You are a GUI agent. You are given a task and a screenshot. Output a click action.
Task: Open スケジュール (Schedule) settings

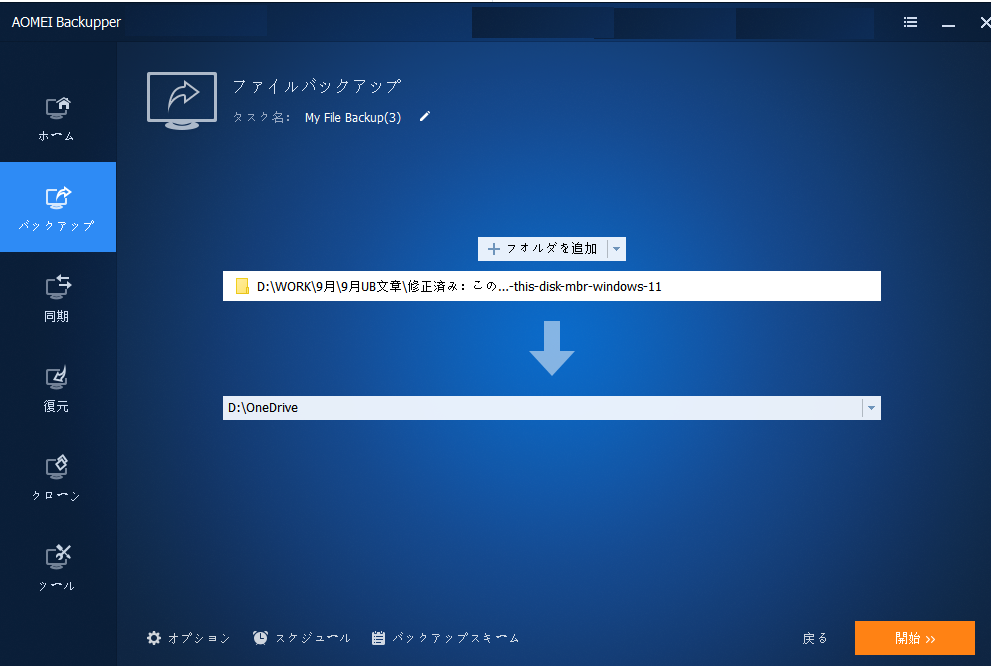(301, 638)
